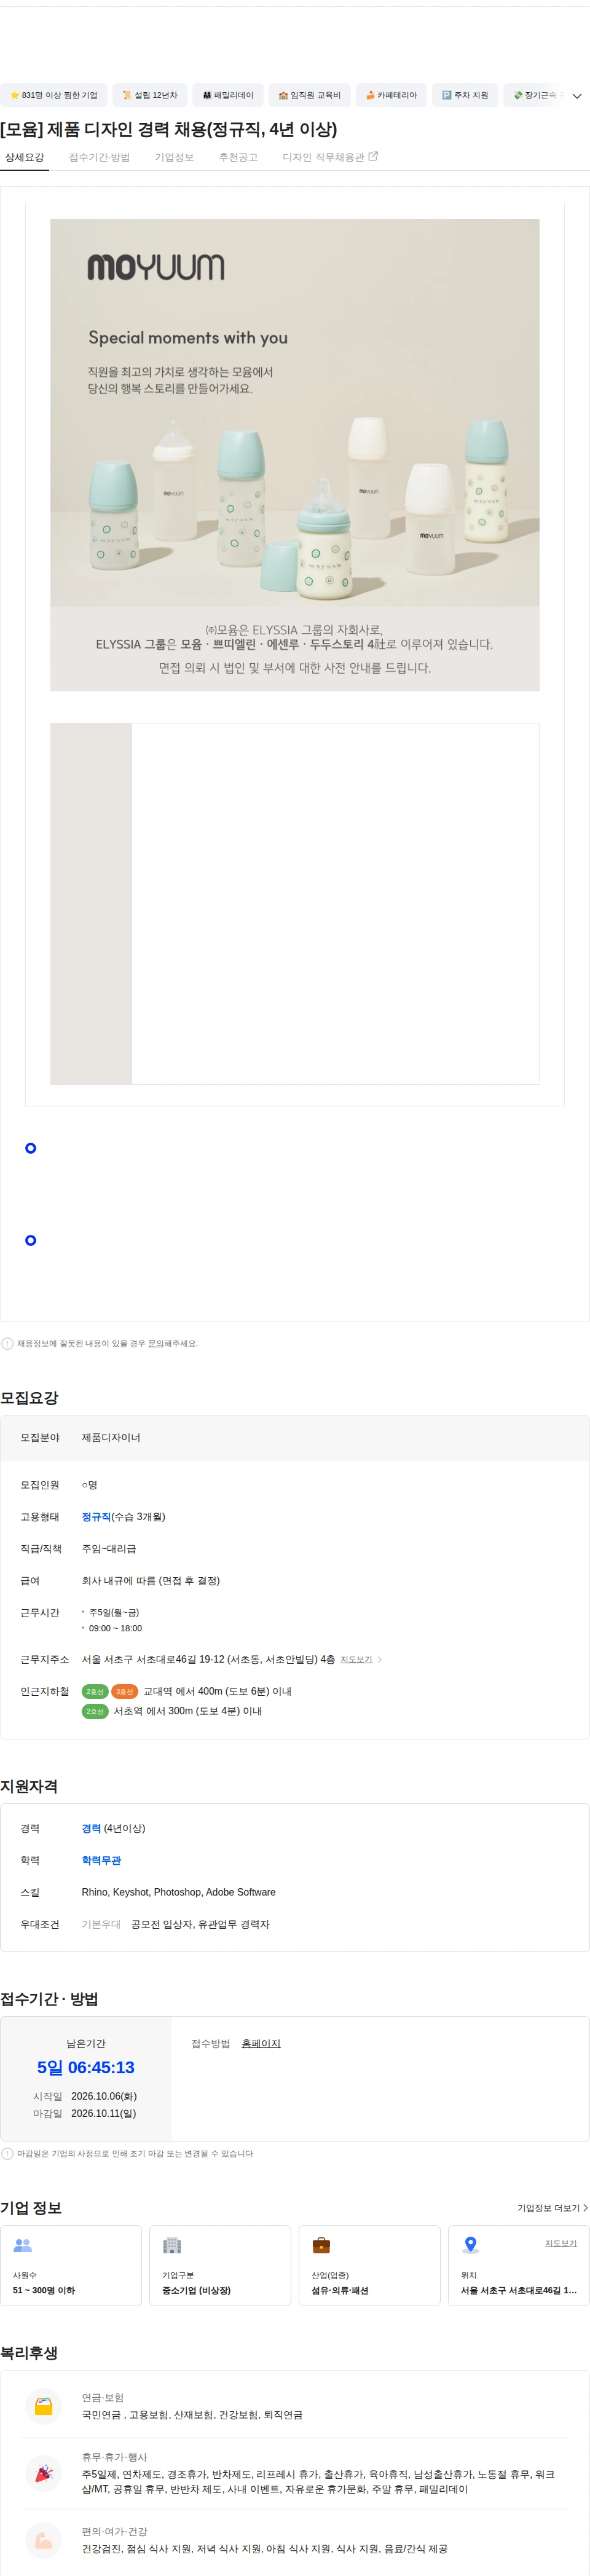Viewport: 590px width, 2576px height.
Task: Click the 사원수 people icon
Action: [x=22, y=2245]
